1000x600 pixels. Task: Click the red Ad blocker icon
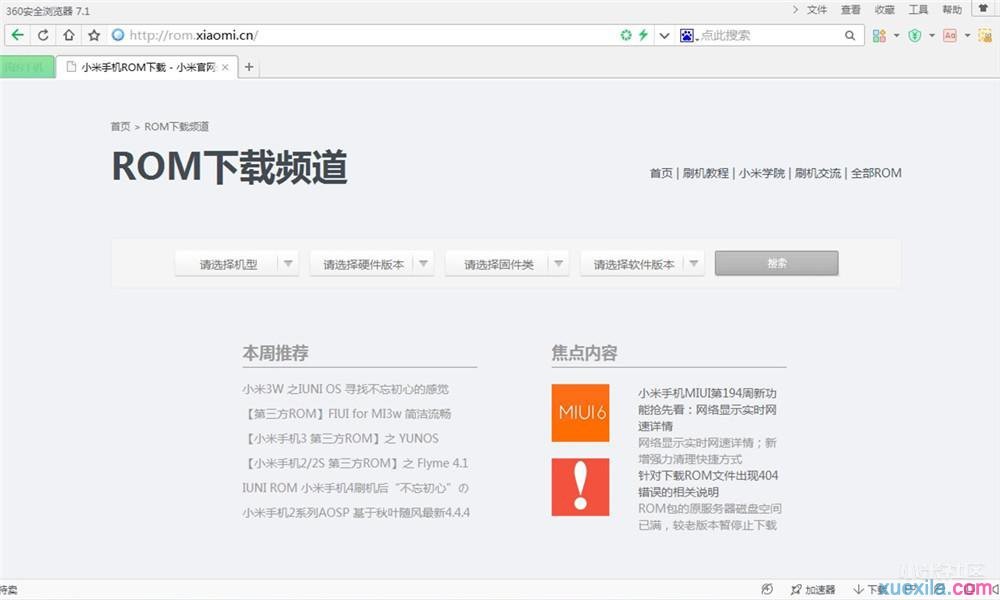coord(950,36)
